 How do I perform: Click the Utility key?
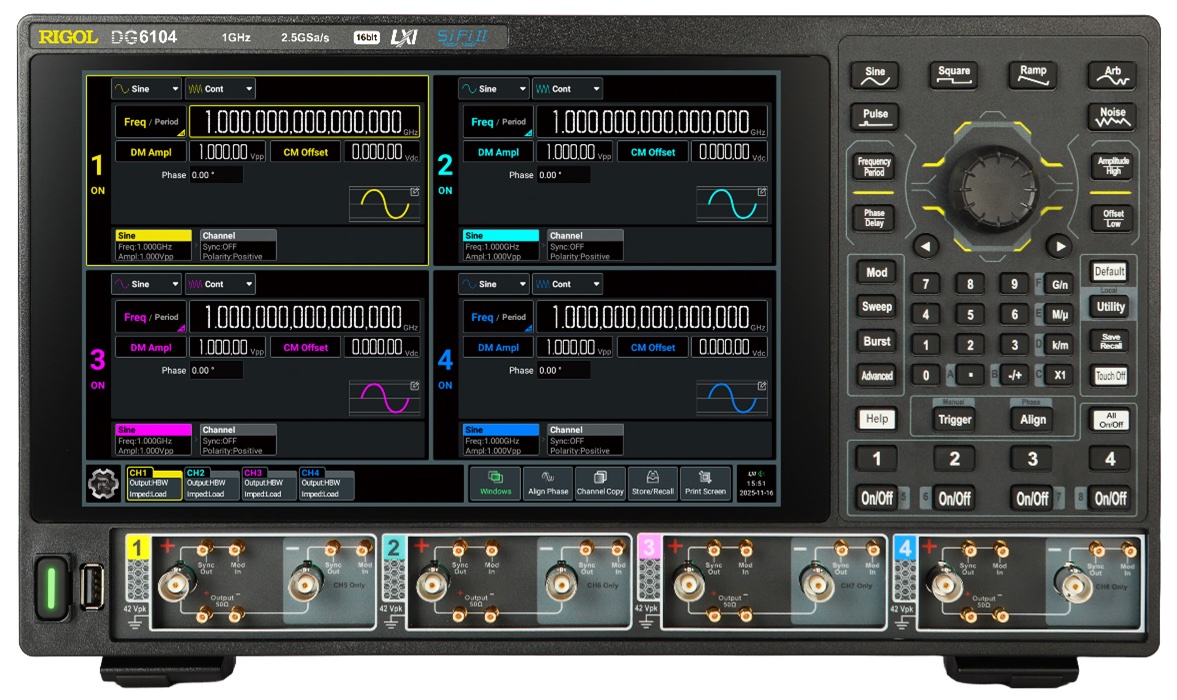[1110, 307]
